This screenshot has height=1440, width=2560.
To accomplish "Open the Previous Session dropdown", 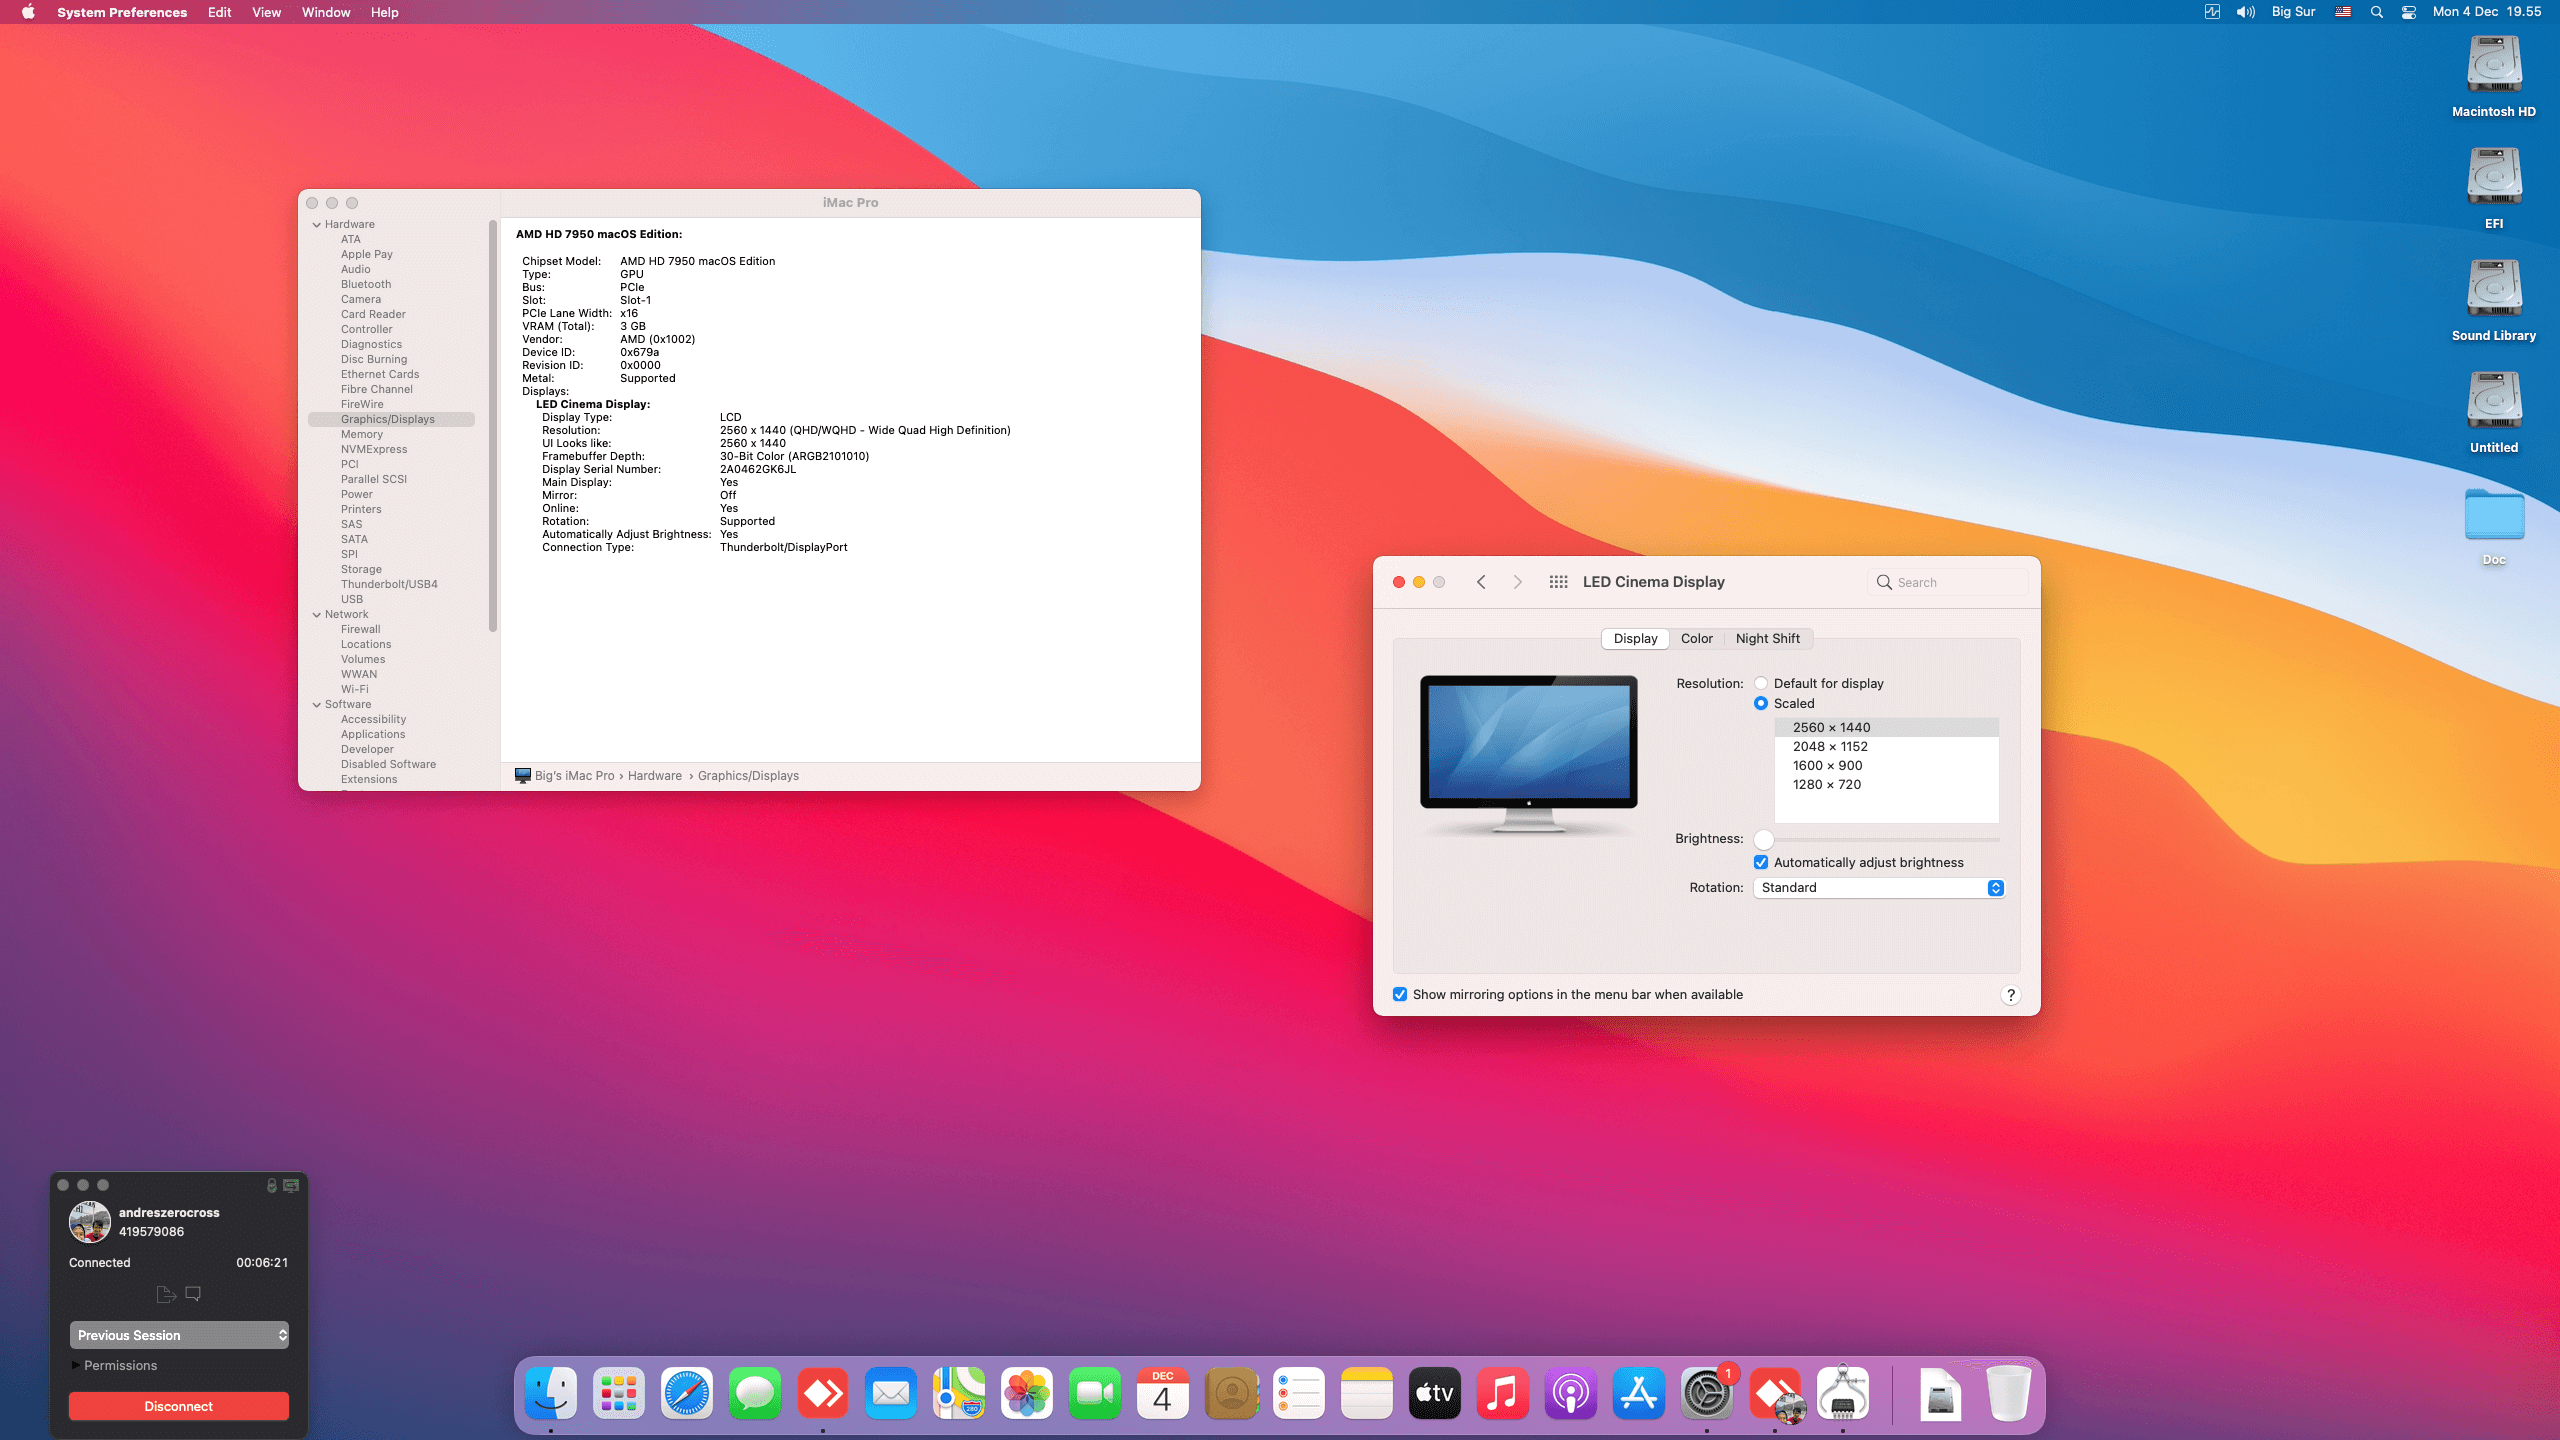I will click(x=179, y=1335).
